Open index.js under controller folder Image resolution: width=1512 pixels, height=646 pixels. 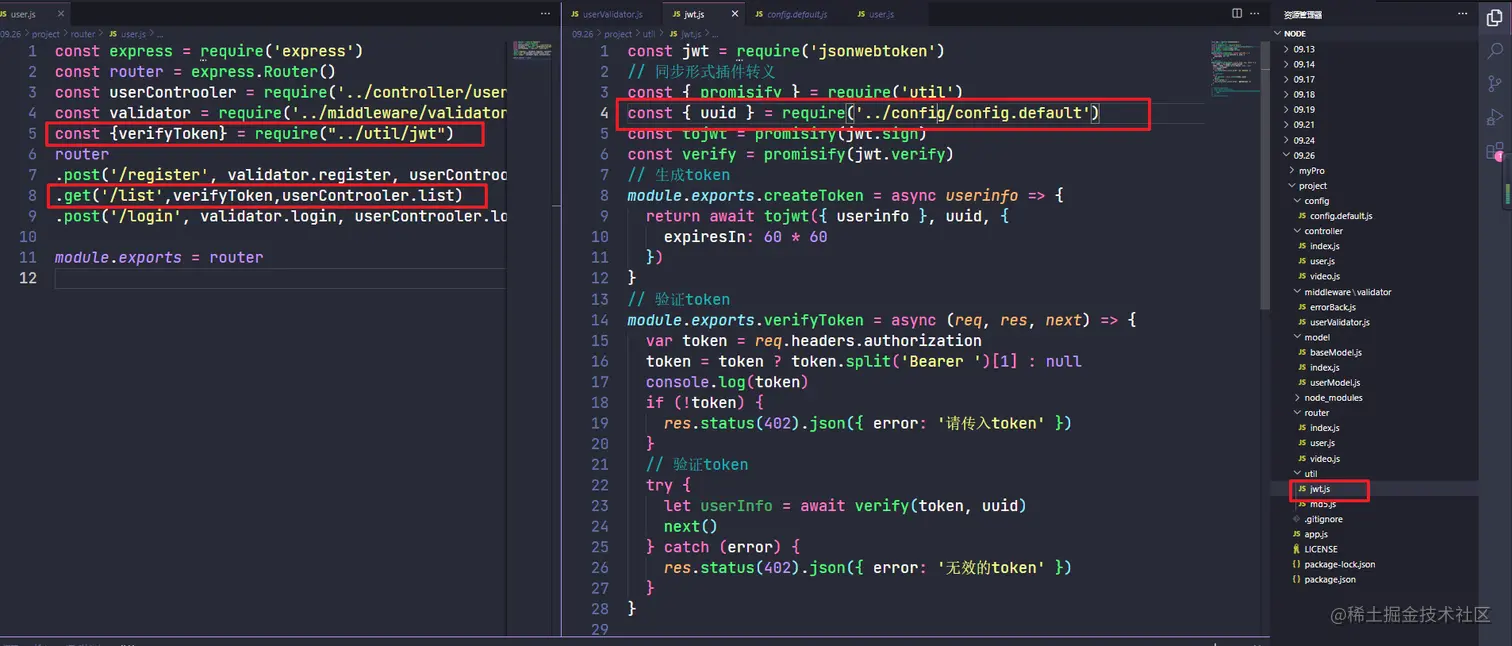point(1324,246)
